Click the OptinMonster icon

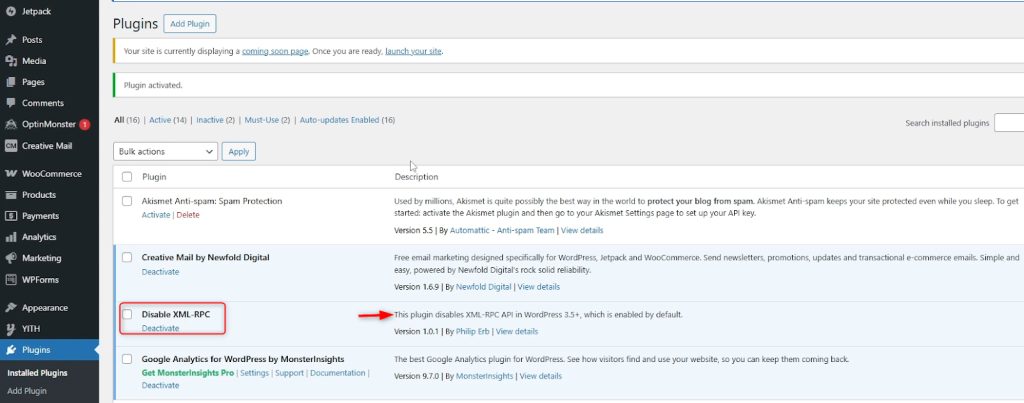(10, 124)
